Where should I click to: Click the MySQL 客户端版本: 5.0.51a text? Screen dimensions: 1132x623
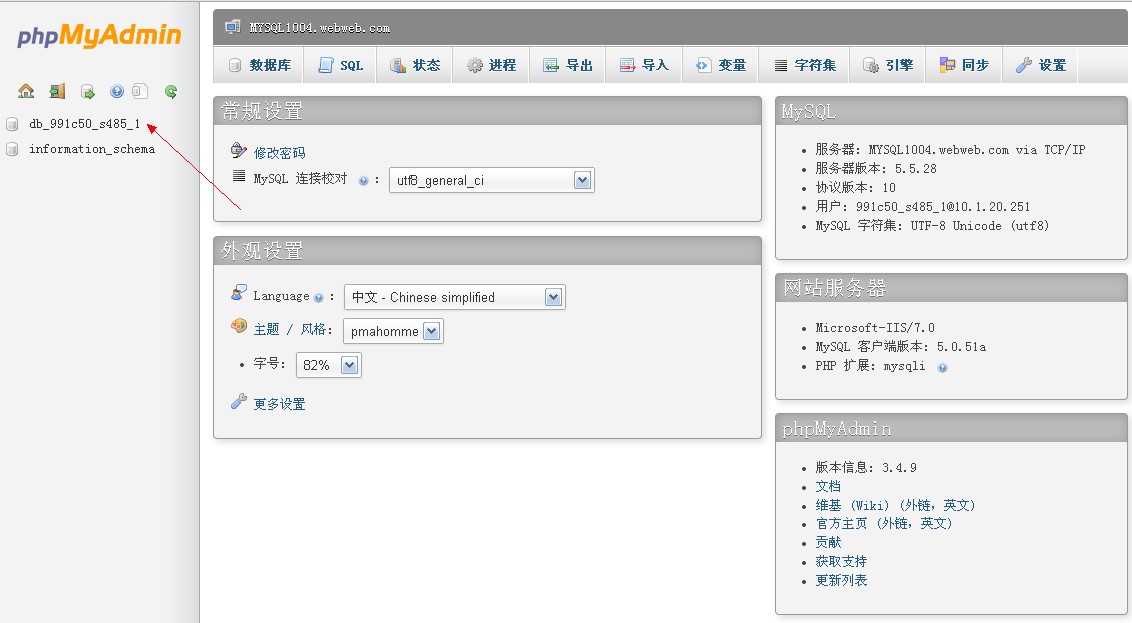click(x=900, y=347)
